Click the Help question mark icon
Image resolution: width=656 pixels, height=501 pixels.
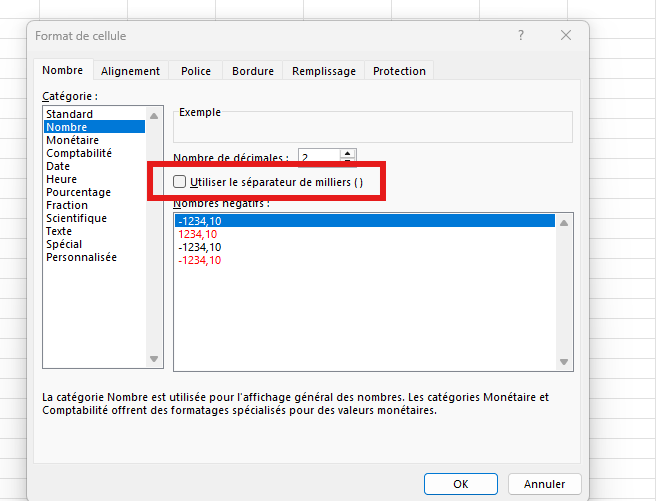tap(520, 36)
